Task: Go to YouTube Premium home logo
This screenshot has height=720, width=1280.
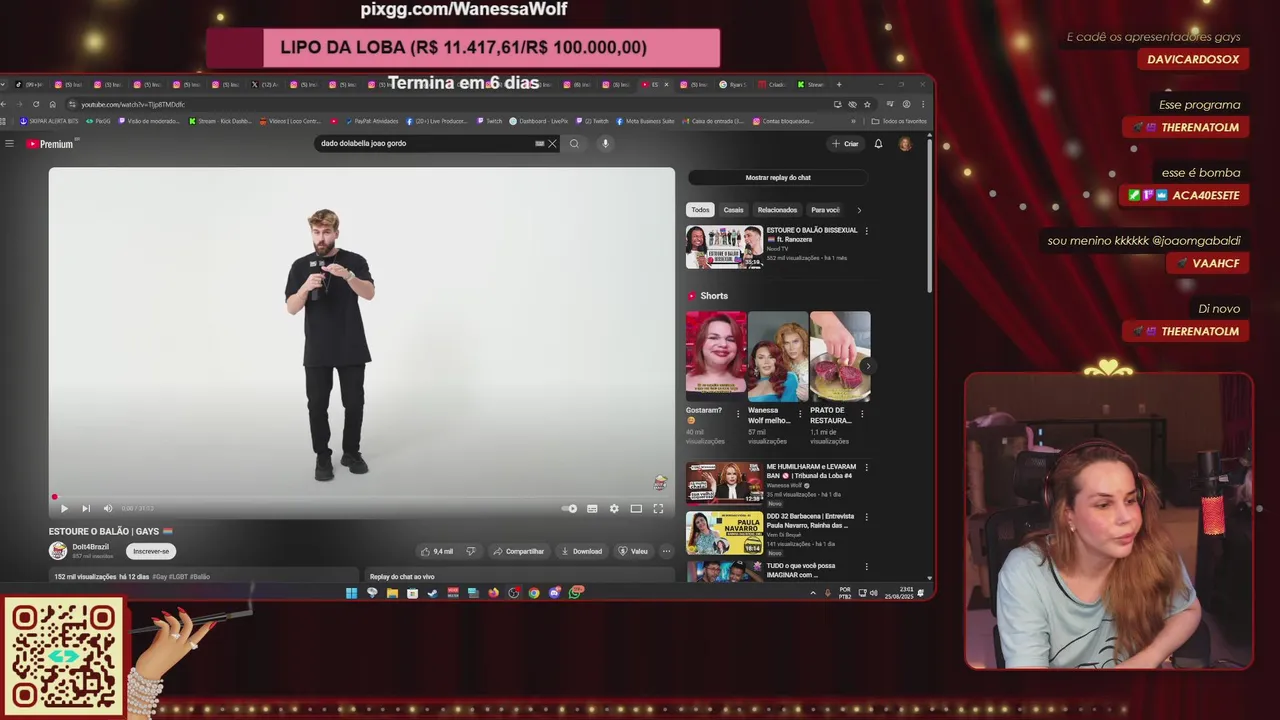Action: point(51,144)
